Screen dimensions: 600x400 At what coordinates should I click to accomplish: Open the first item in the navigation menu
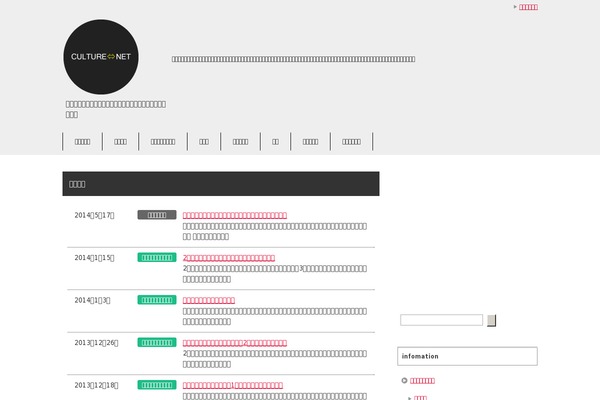pyautogui.click(x=82, y=142)
